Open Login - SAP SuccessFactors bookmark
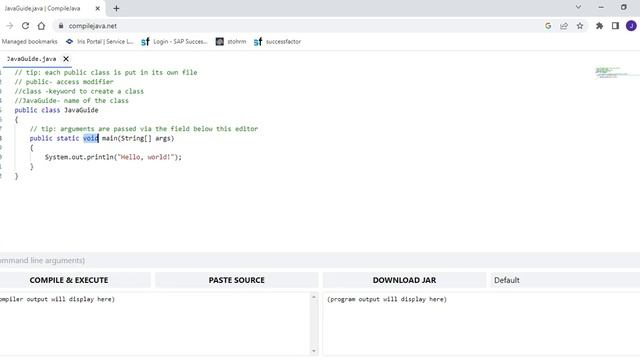 (174, 42)
